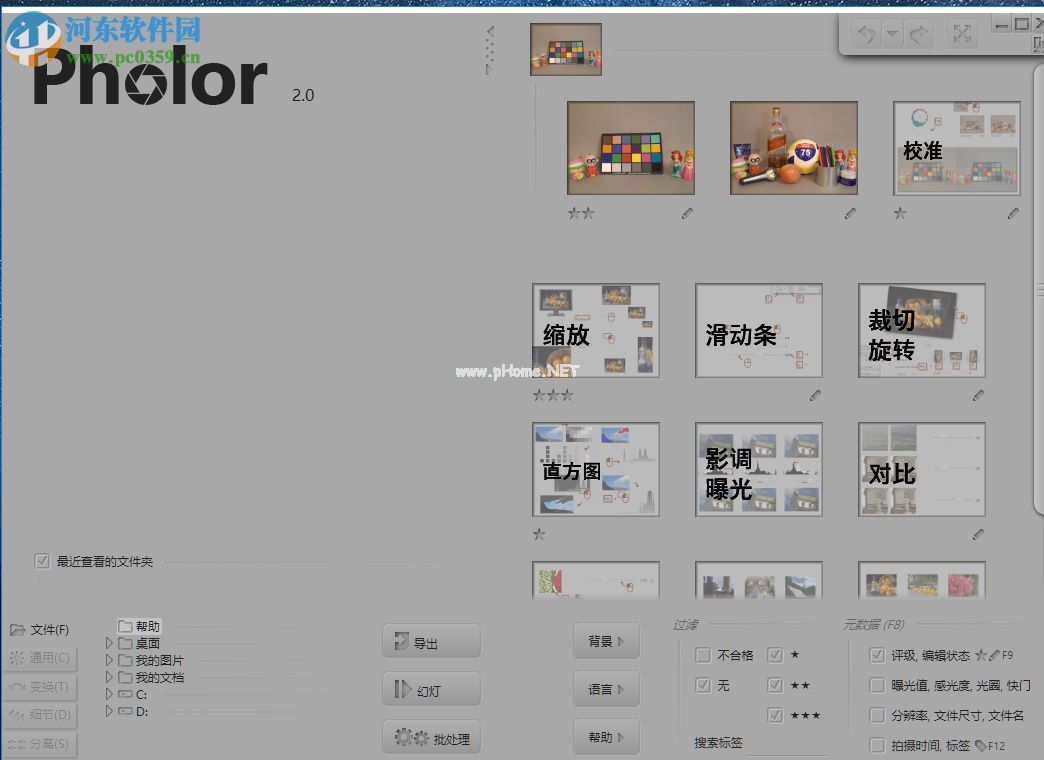The width and height of the screenshot is (1044, 760).
Task: Click the 导出 export button
Action: [x=431, y=642]
